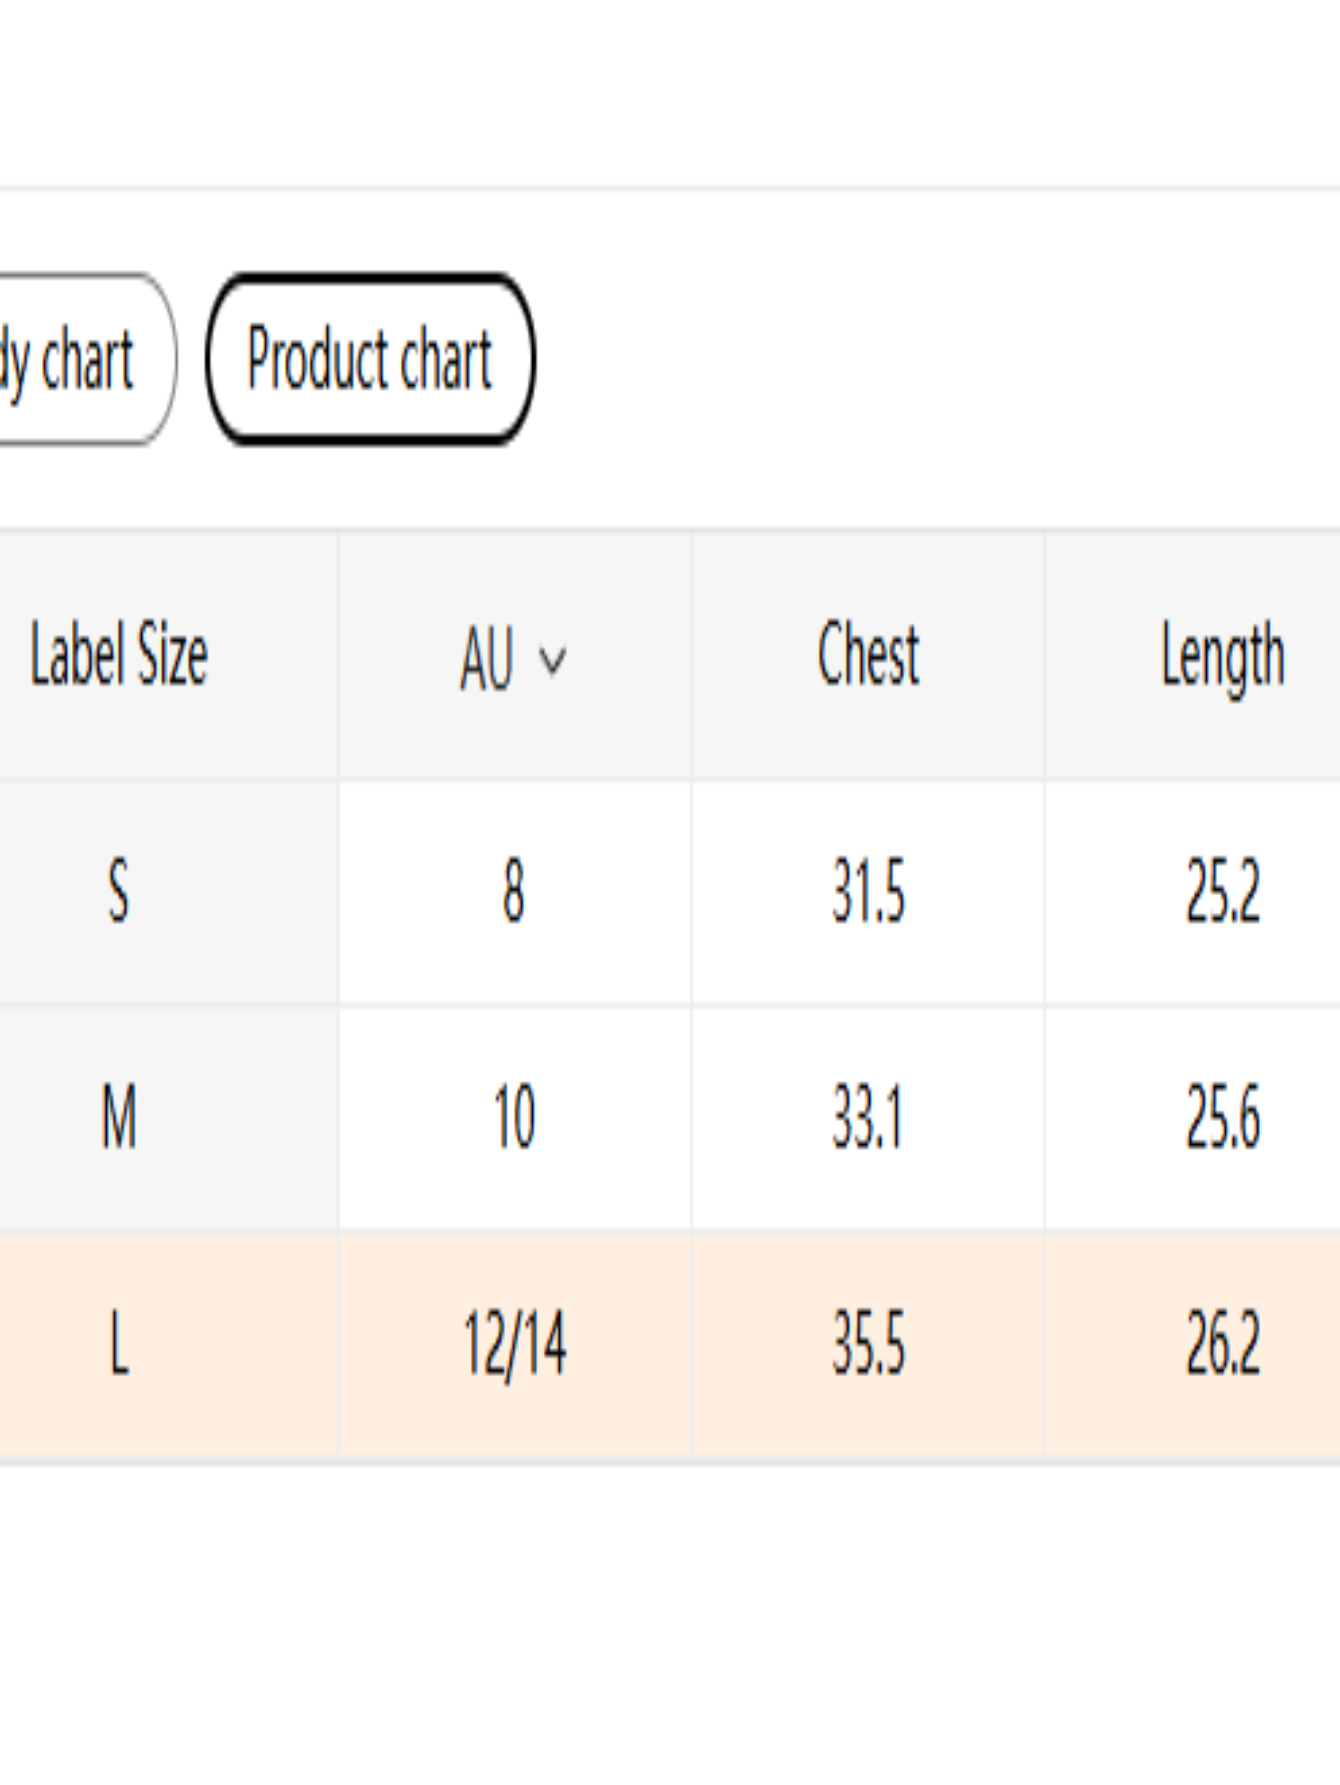Select the highlighted L size row

click(119, 1344)
